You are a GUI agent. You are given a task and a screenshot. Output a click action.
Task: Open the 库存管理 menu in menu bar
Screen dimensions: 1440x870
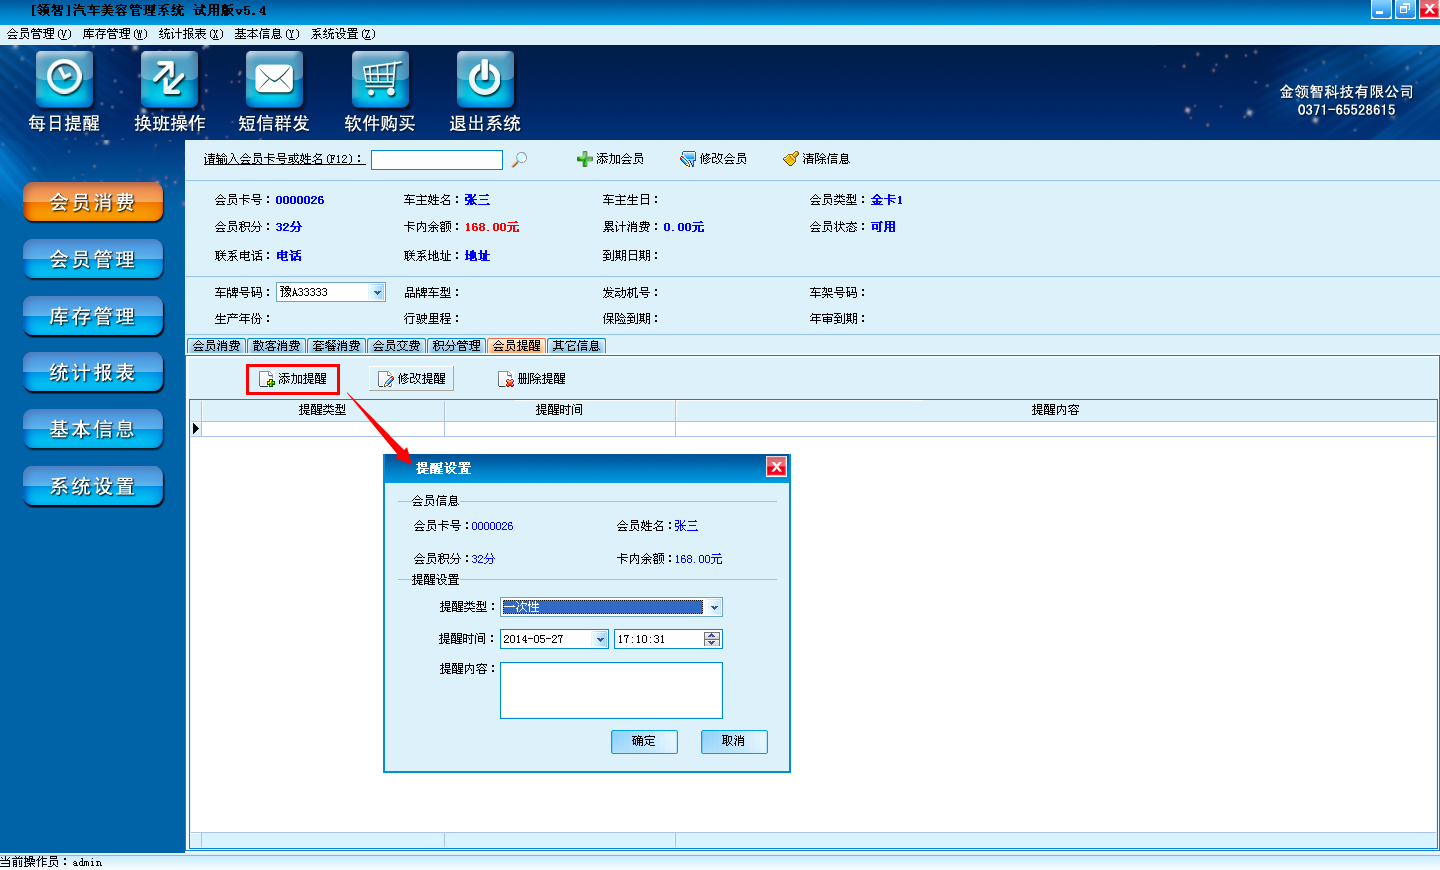point(114,34)
